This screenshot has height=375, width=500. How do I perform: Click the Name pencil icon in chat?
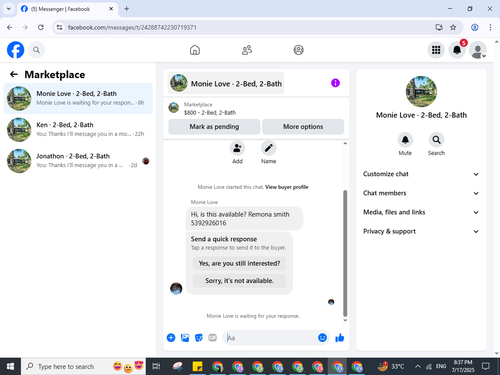point(268,148)
